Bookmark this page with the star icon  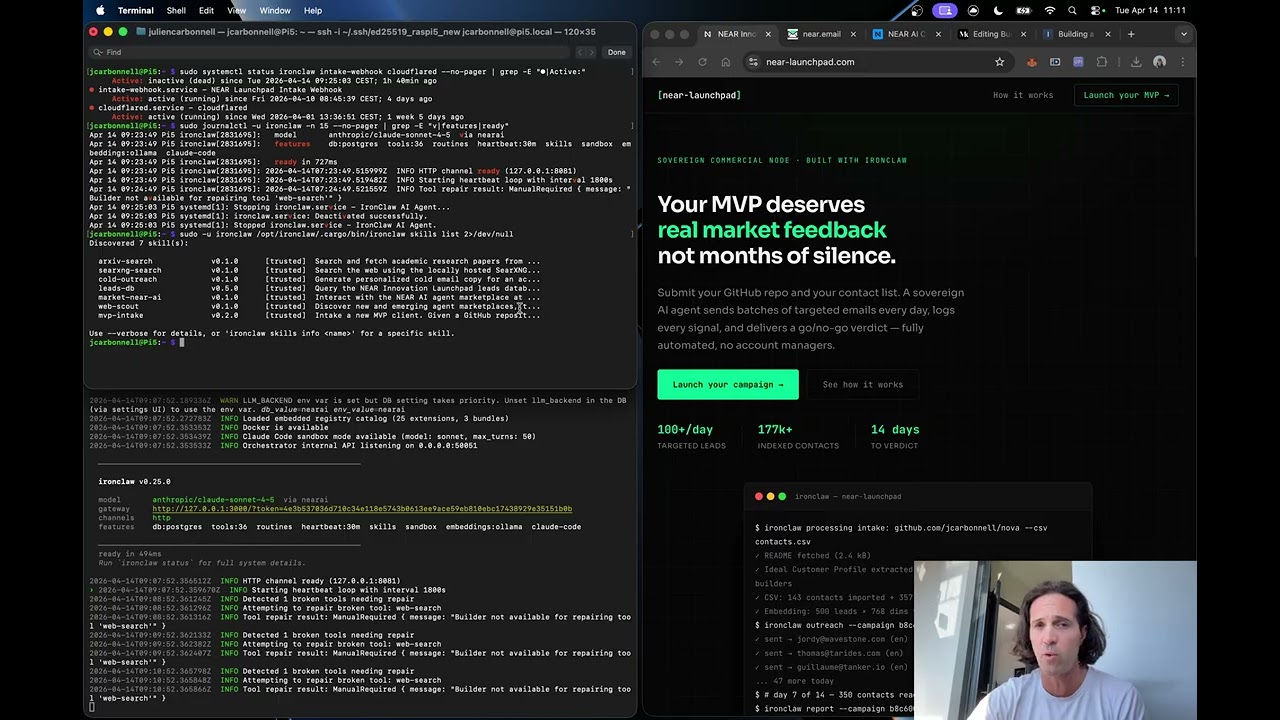[999, 62]
